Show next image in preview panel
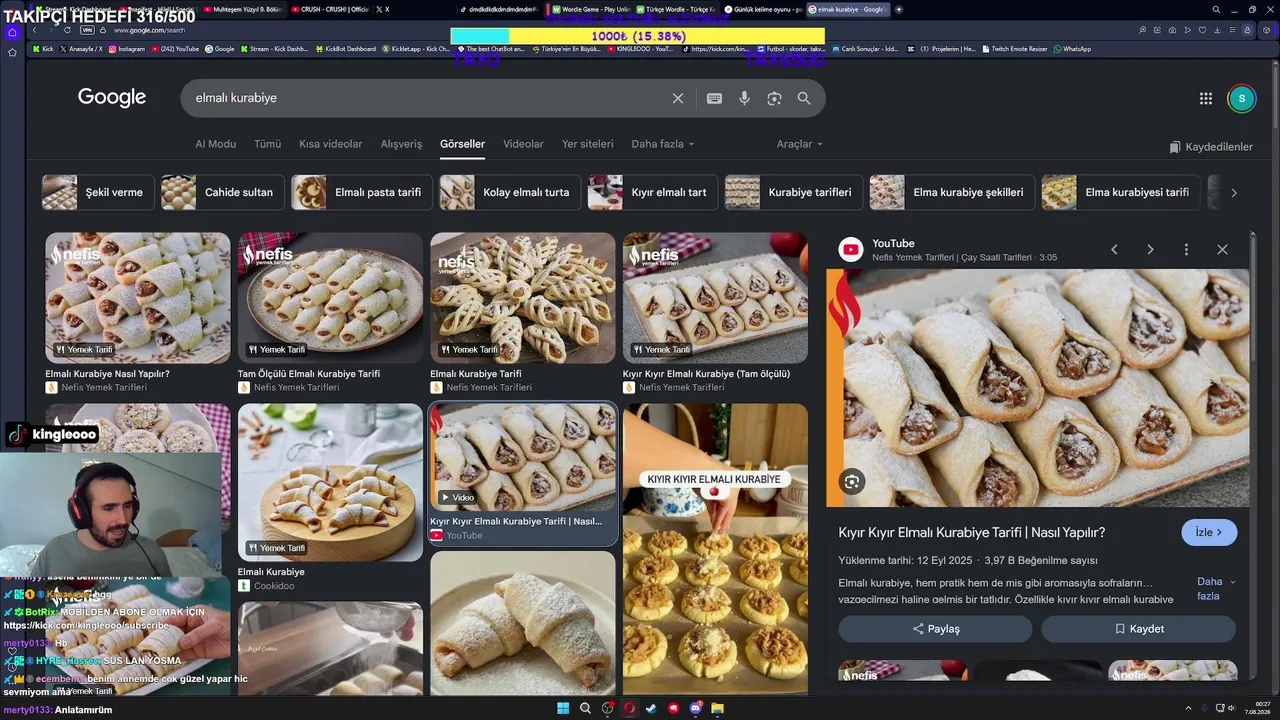Viewport: 1280px width, 720px height. (x=1150, y=249)
